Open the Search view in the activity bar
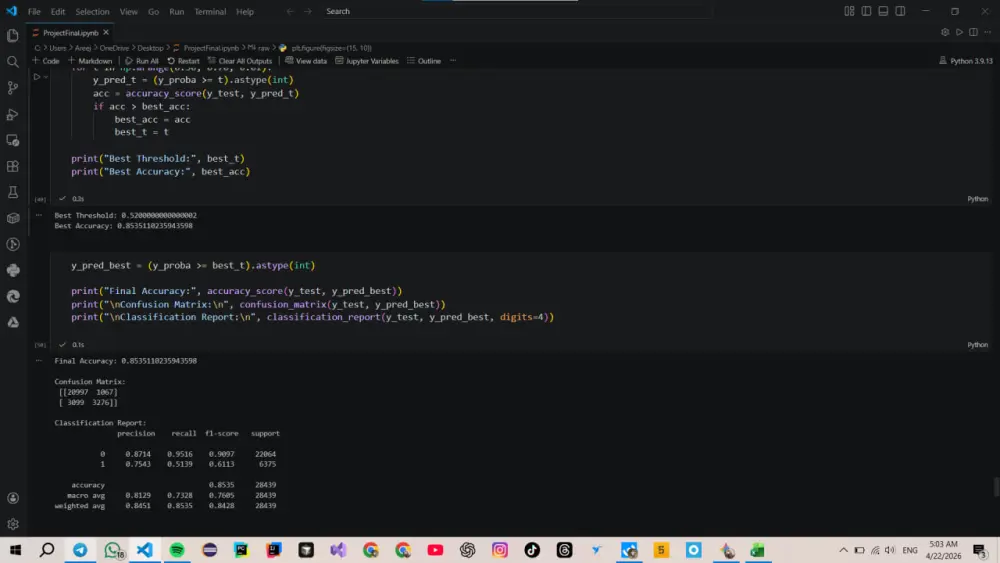The image size is (1000, 563). pos(13,62)
